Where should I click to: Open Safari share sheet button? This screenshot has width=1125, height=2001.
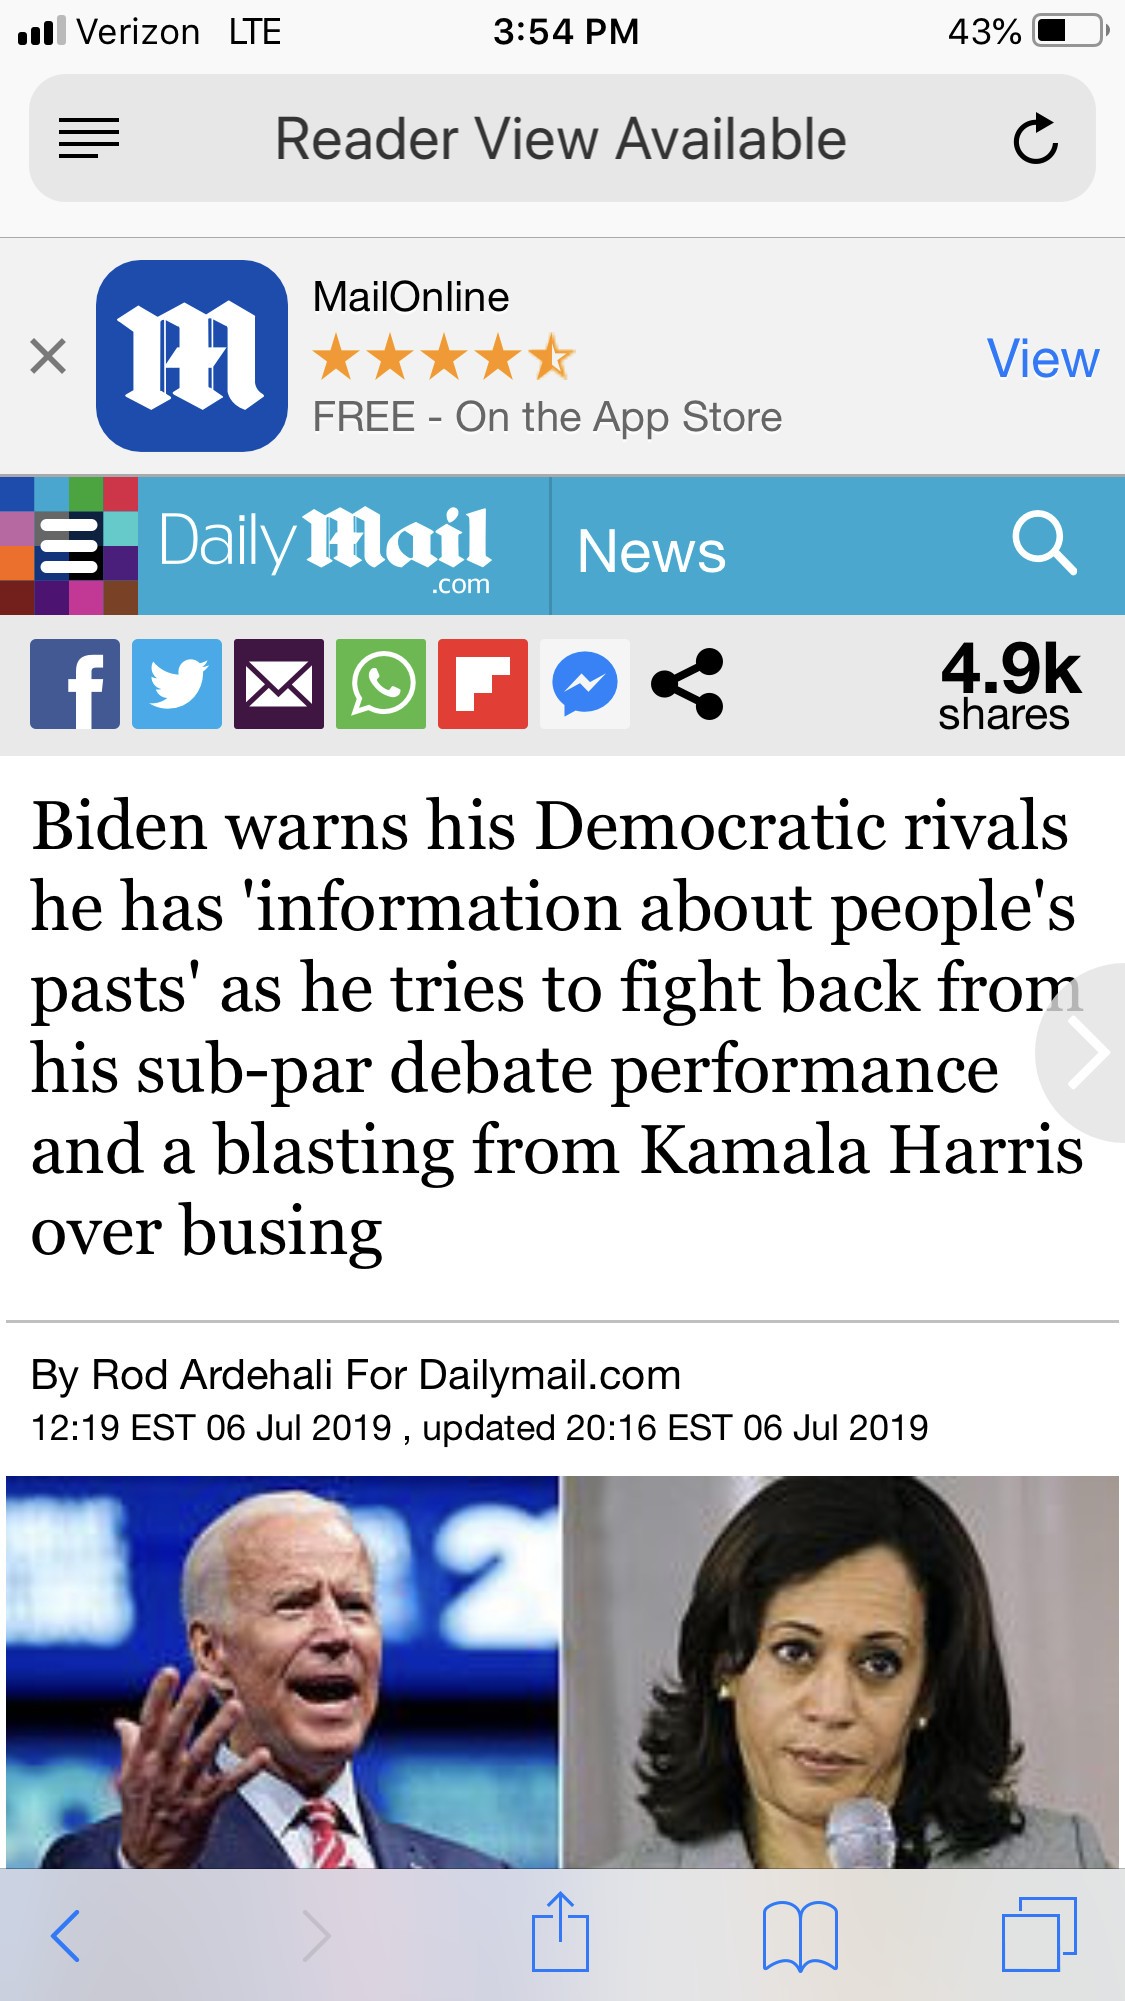[560, 1932]
